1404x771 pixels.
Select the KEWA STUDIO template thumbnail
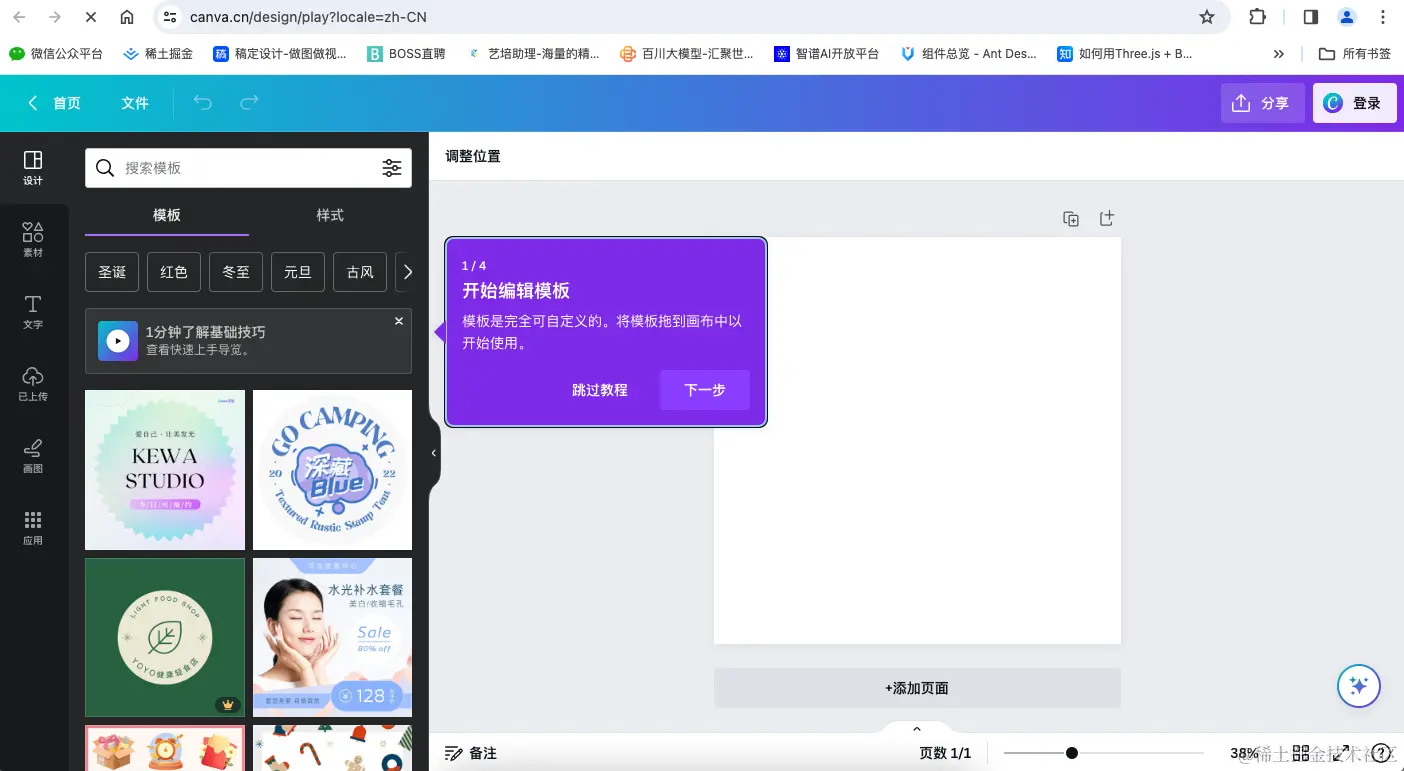point(164,469)
